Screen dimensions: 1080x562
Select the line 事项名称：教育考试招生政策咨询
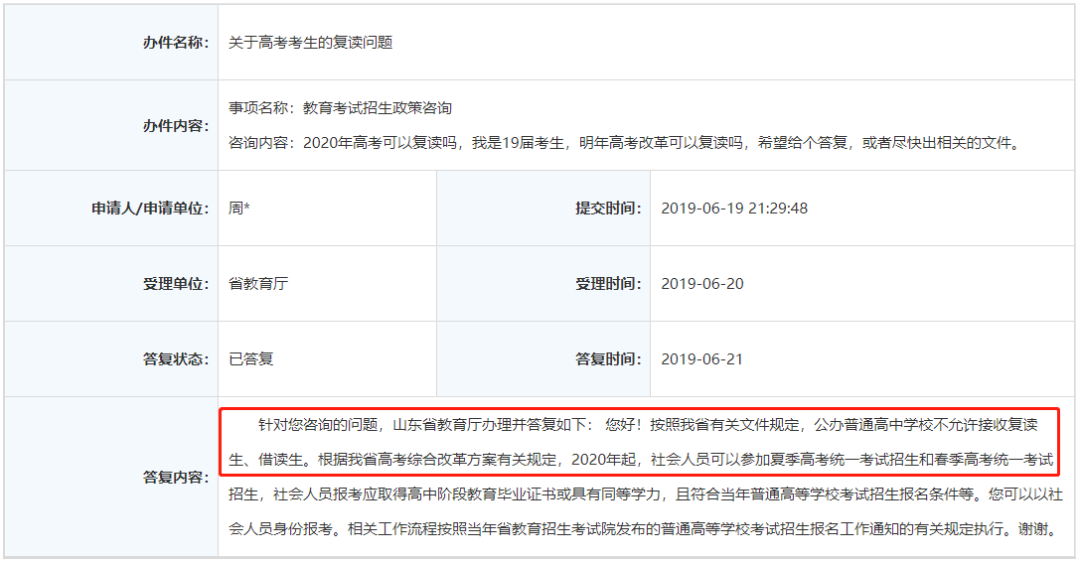tap(340, 108)
